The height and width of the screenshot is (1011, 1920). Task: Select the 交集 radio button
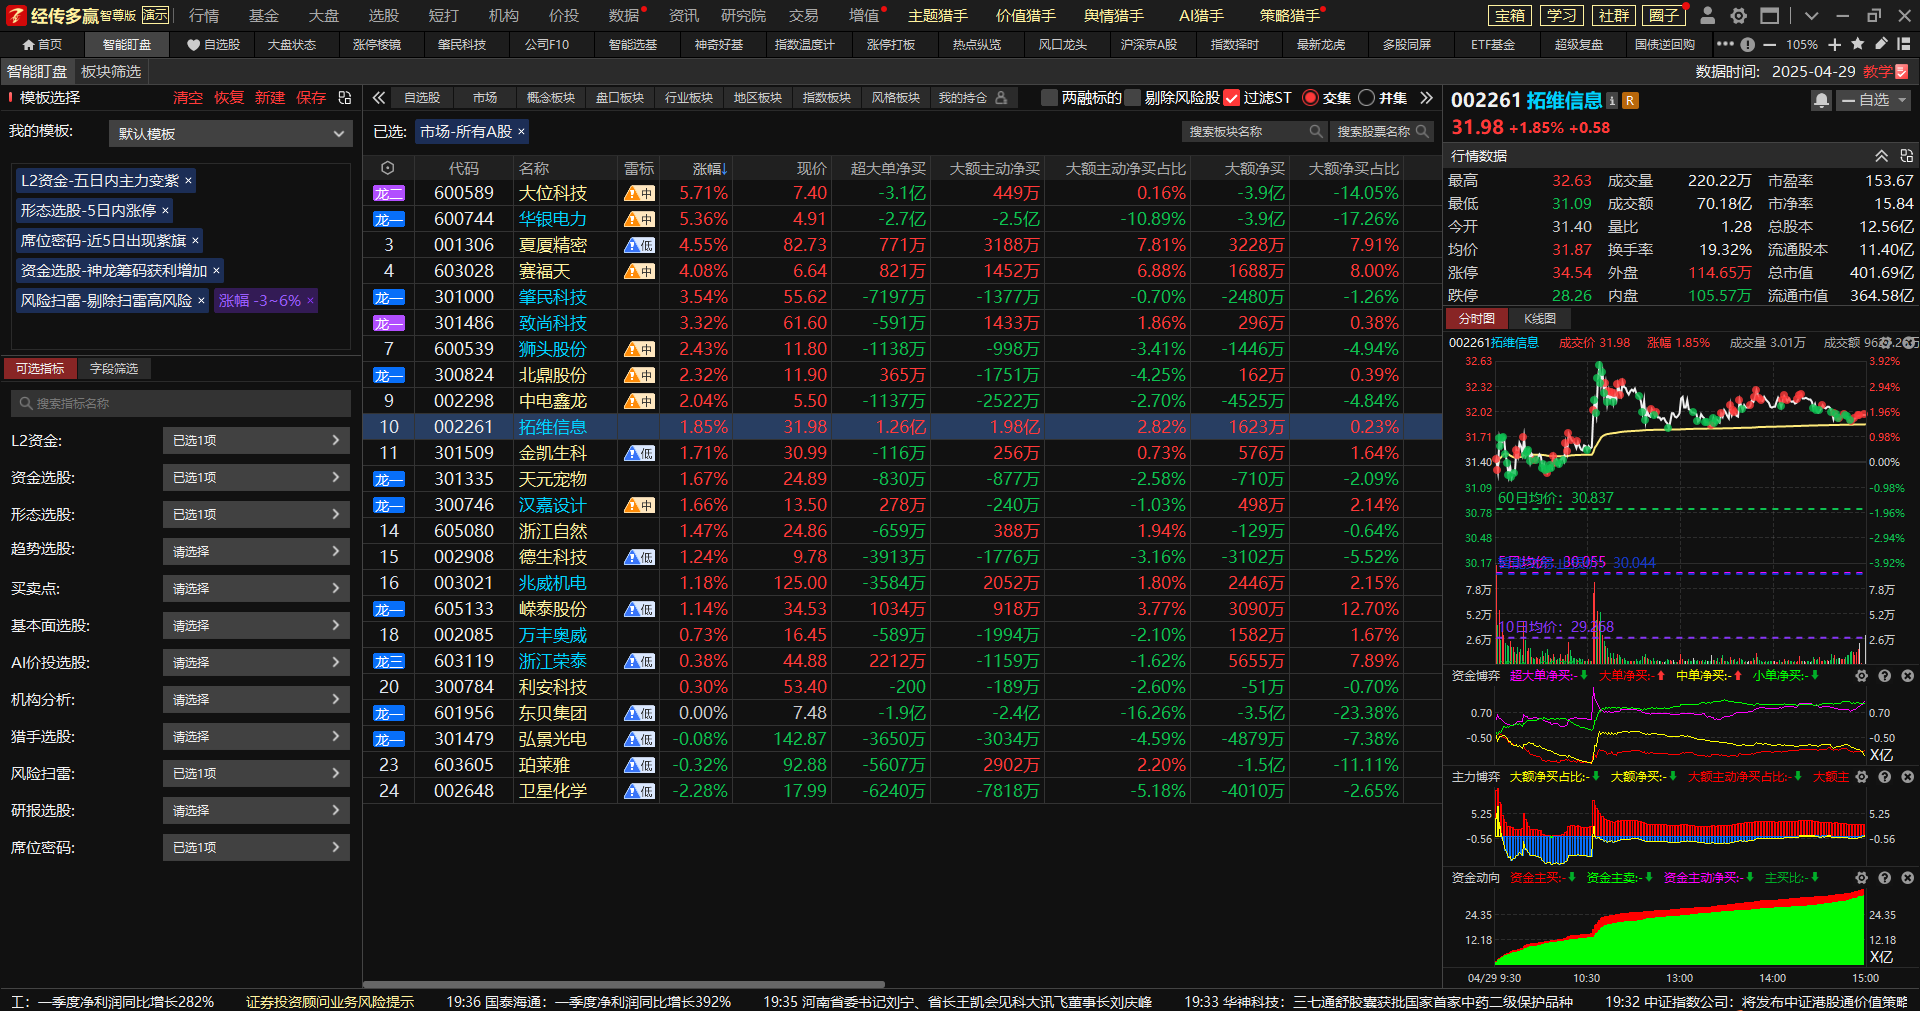click(1310, 98)
